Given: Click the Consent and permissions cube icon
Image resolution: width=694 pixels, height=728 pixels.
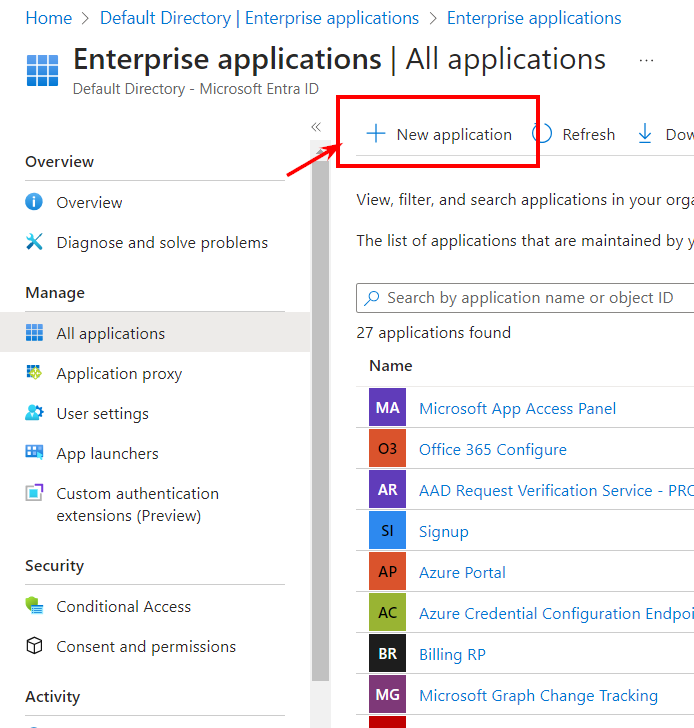Looking at the screenshot, I should 34,646.
